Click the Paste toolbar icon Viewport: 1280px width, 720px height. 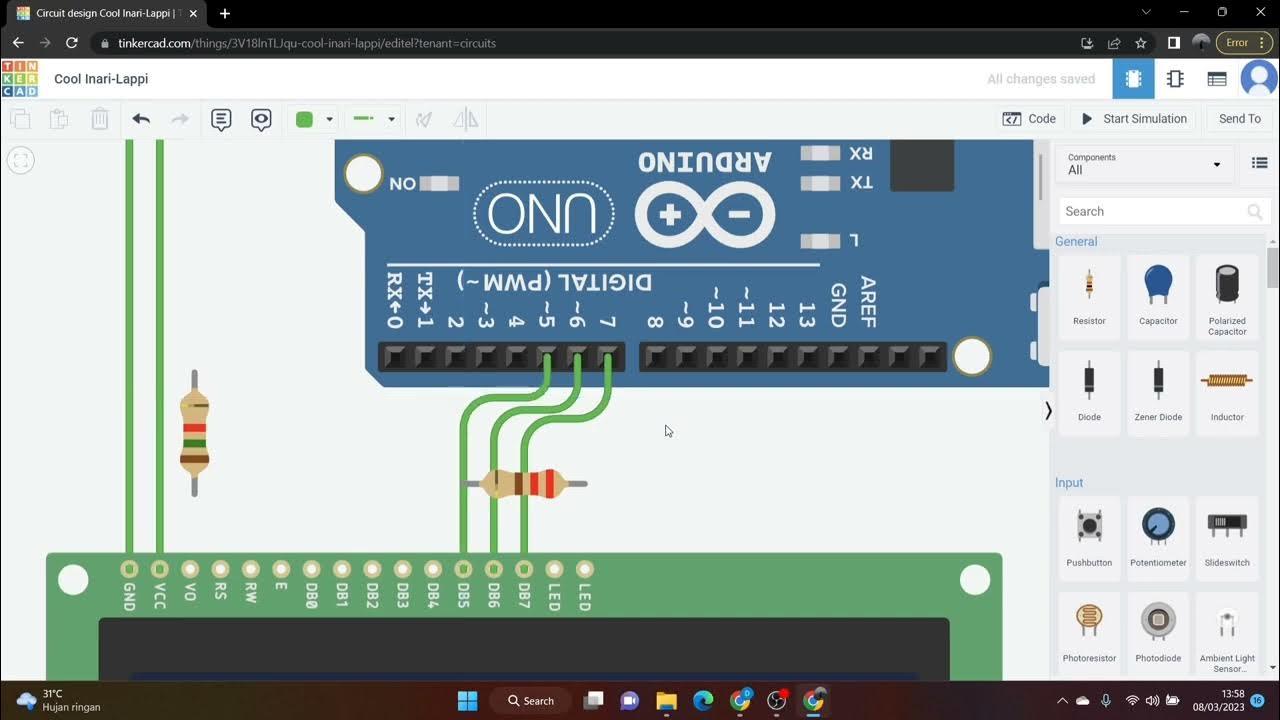(x=59, y=119)
